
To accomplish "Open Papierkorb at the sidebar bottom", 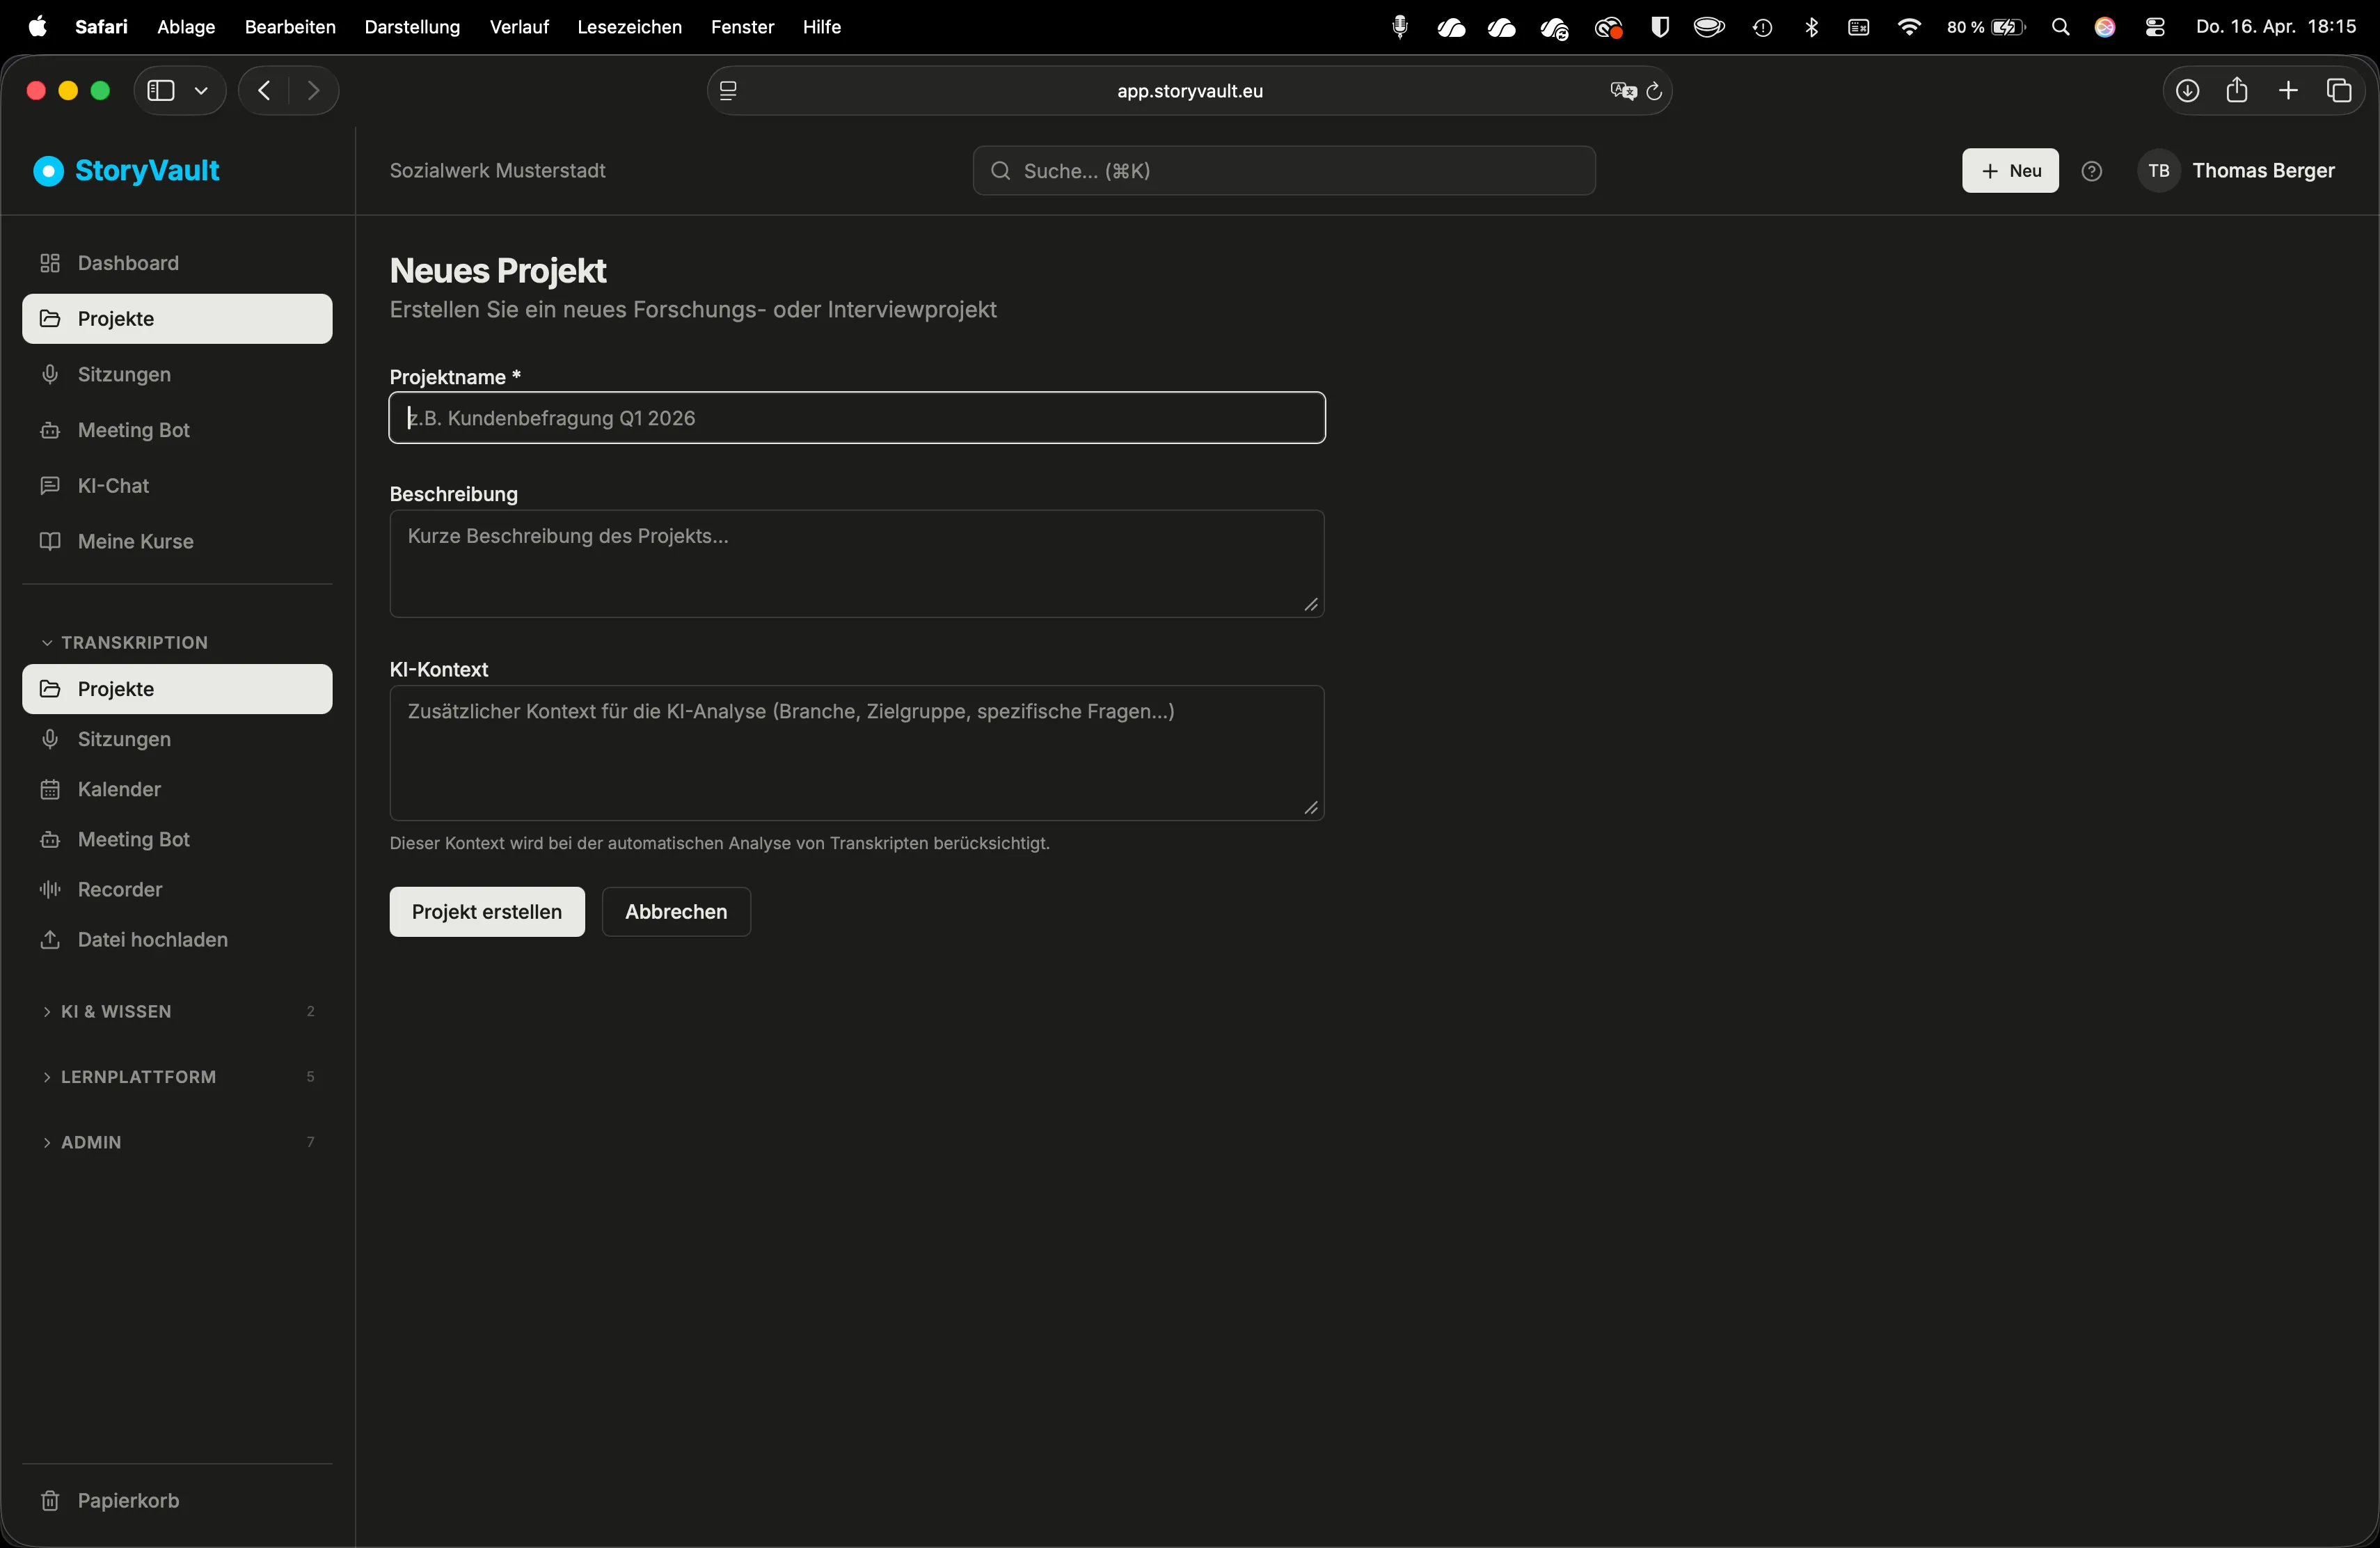I will click(177, 1500).
